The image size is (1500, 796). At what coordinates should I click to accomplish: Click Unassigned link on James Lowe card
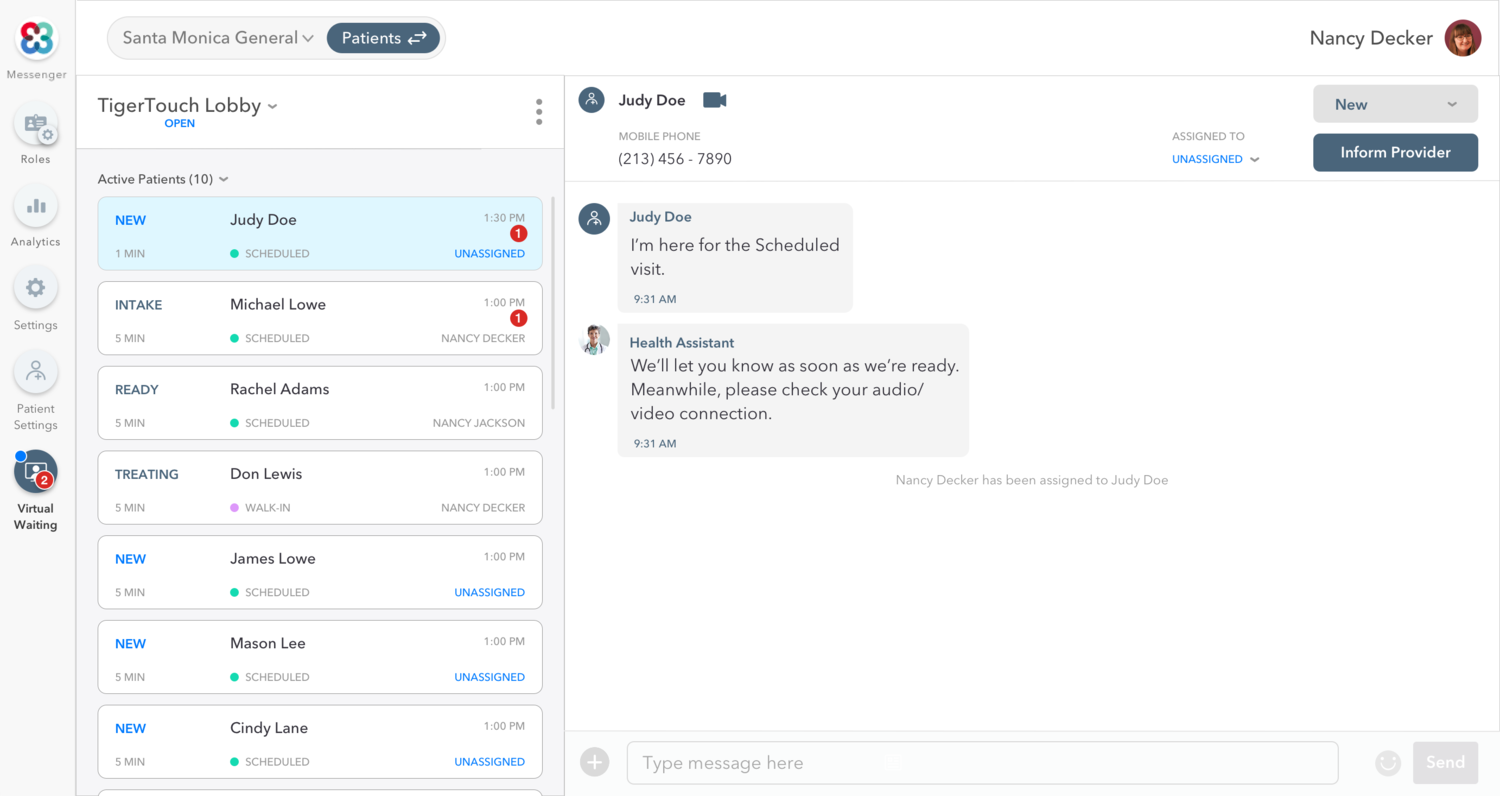point(489,592)
